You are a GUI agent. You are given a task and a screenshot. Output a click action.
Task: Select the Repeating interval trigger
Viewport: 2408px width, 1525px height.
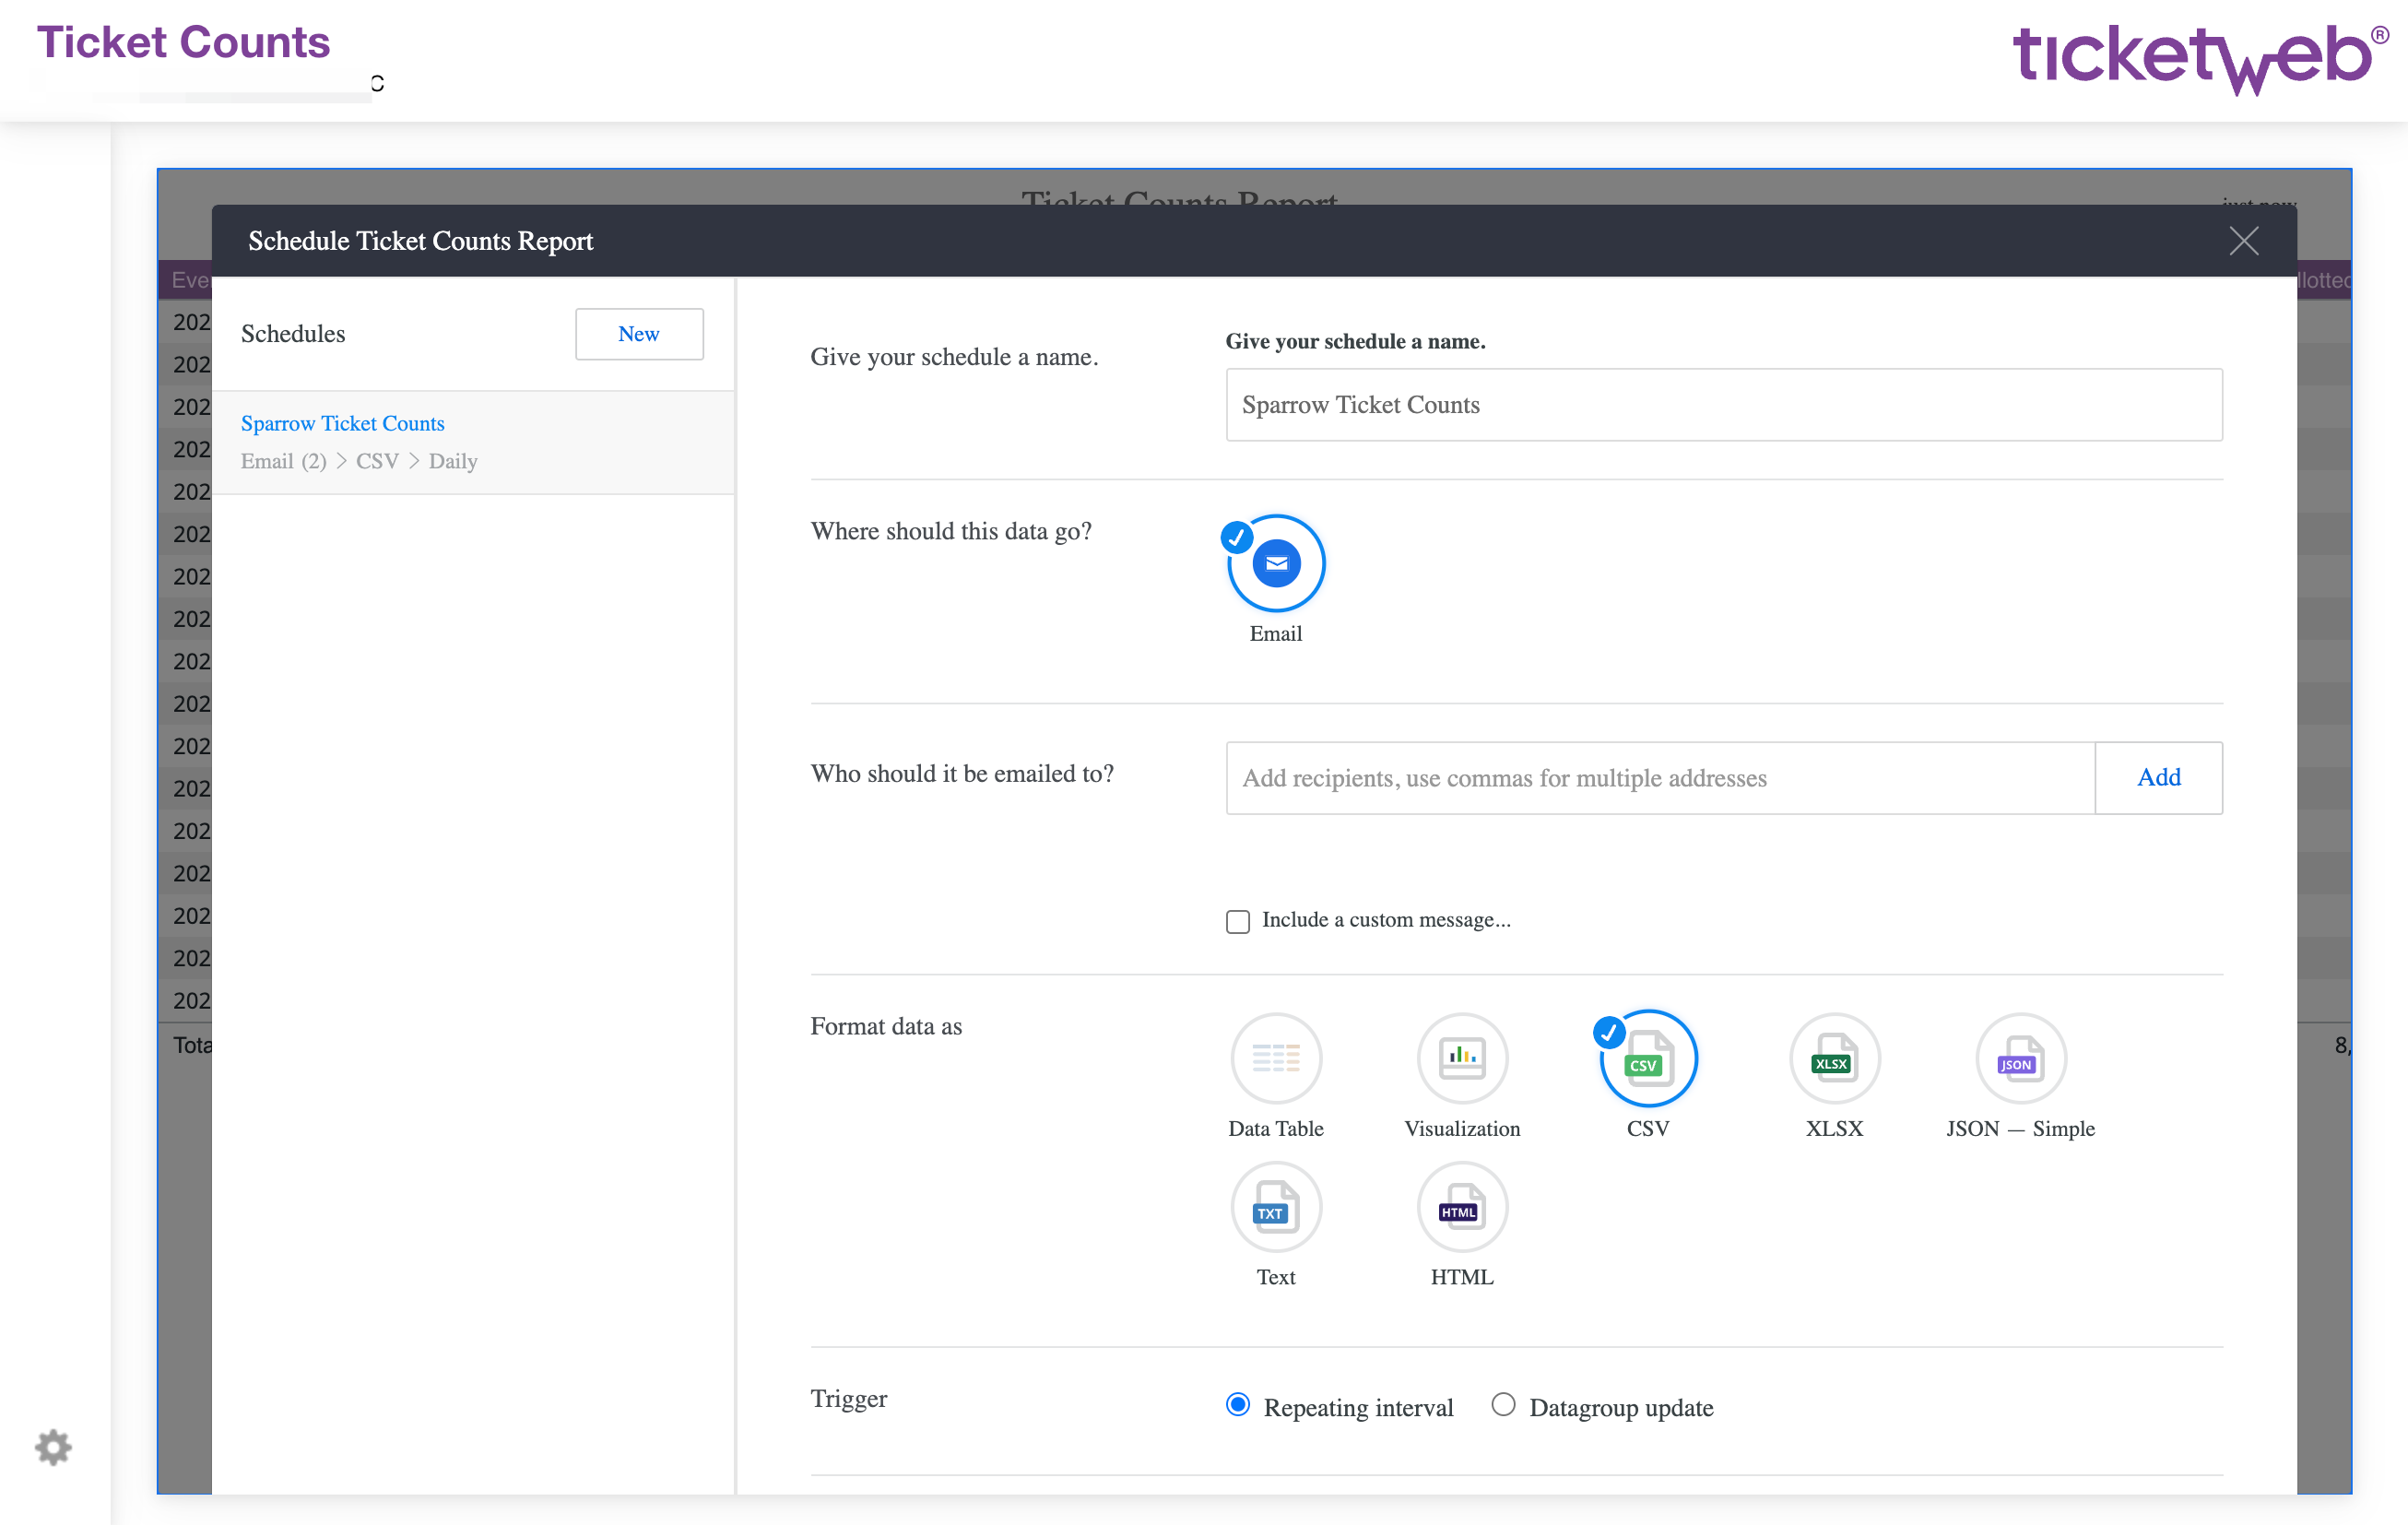point(1238,1405)
